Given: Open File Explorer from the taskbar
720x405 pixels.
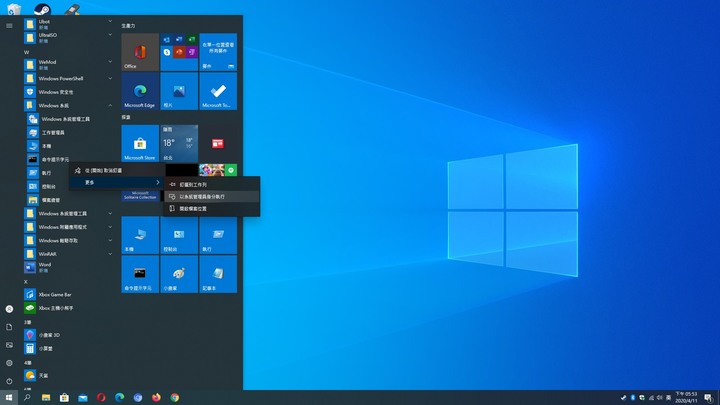Looking at the screenshot, I should [46, 398].
